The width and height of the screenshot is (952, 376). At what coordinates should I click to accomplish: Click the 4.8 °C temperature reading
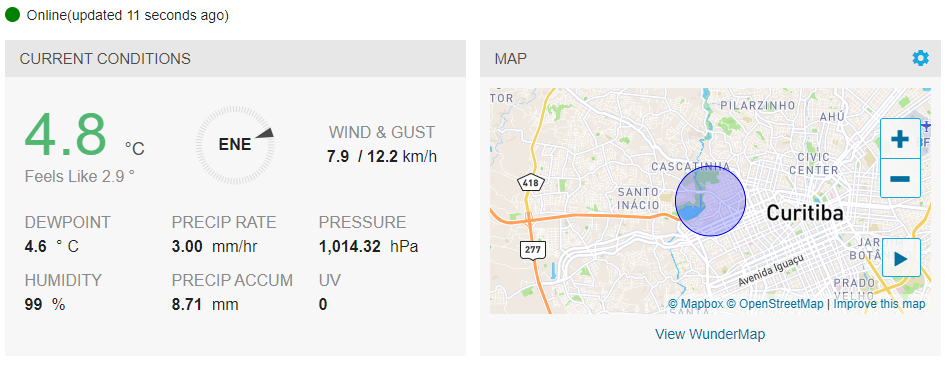pyautogui.click(x=84, y=136)
